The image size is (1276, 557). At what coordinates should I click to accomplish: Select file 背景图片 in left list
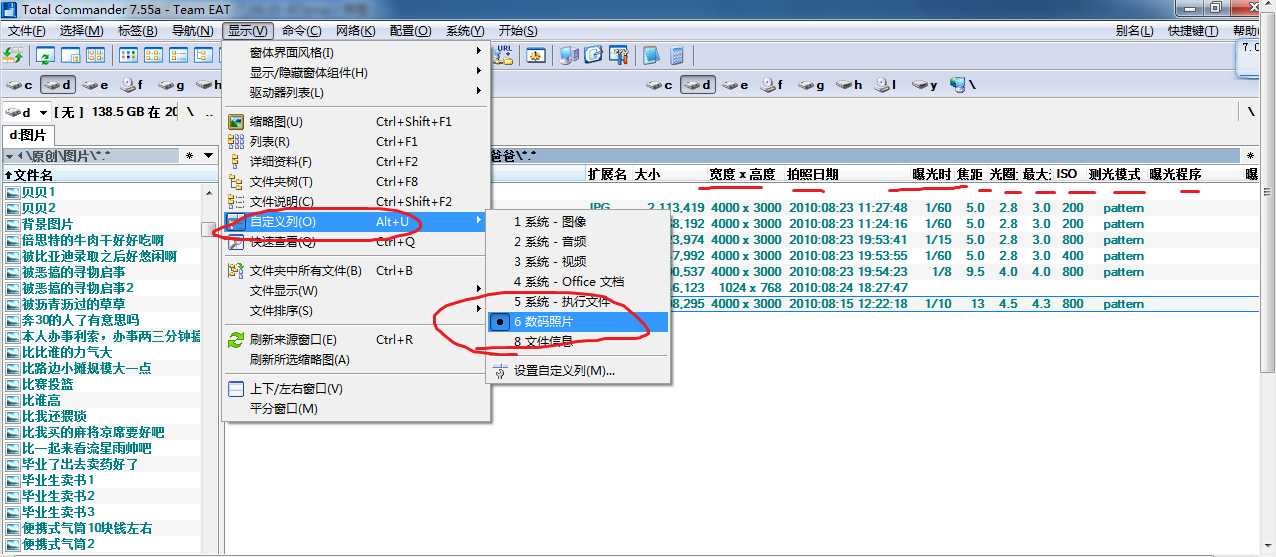click(x=47, y=224)
